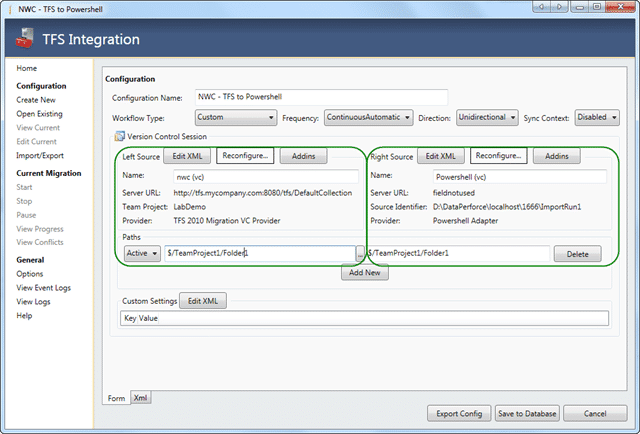Open View Progress in sidebar
The width and height of the screenshot is (640, 434).
(x=40, y=229)
